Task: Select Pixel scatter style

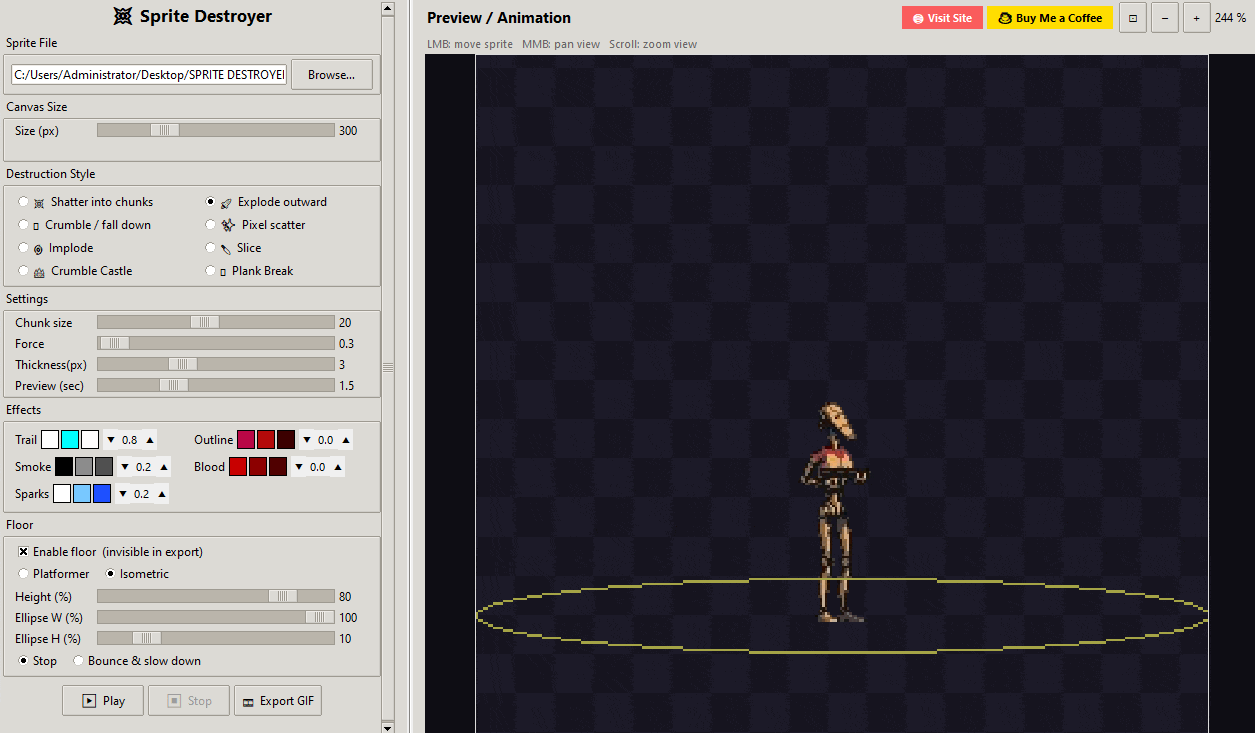Action: tap(211, 225)
